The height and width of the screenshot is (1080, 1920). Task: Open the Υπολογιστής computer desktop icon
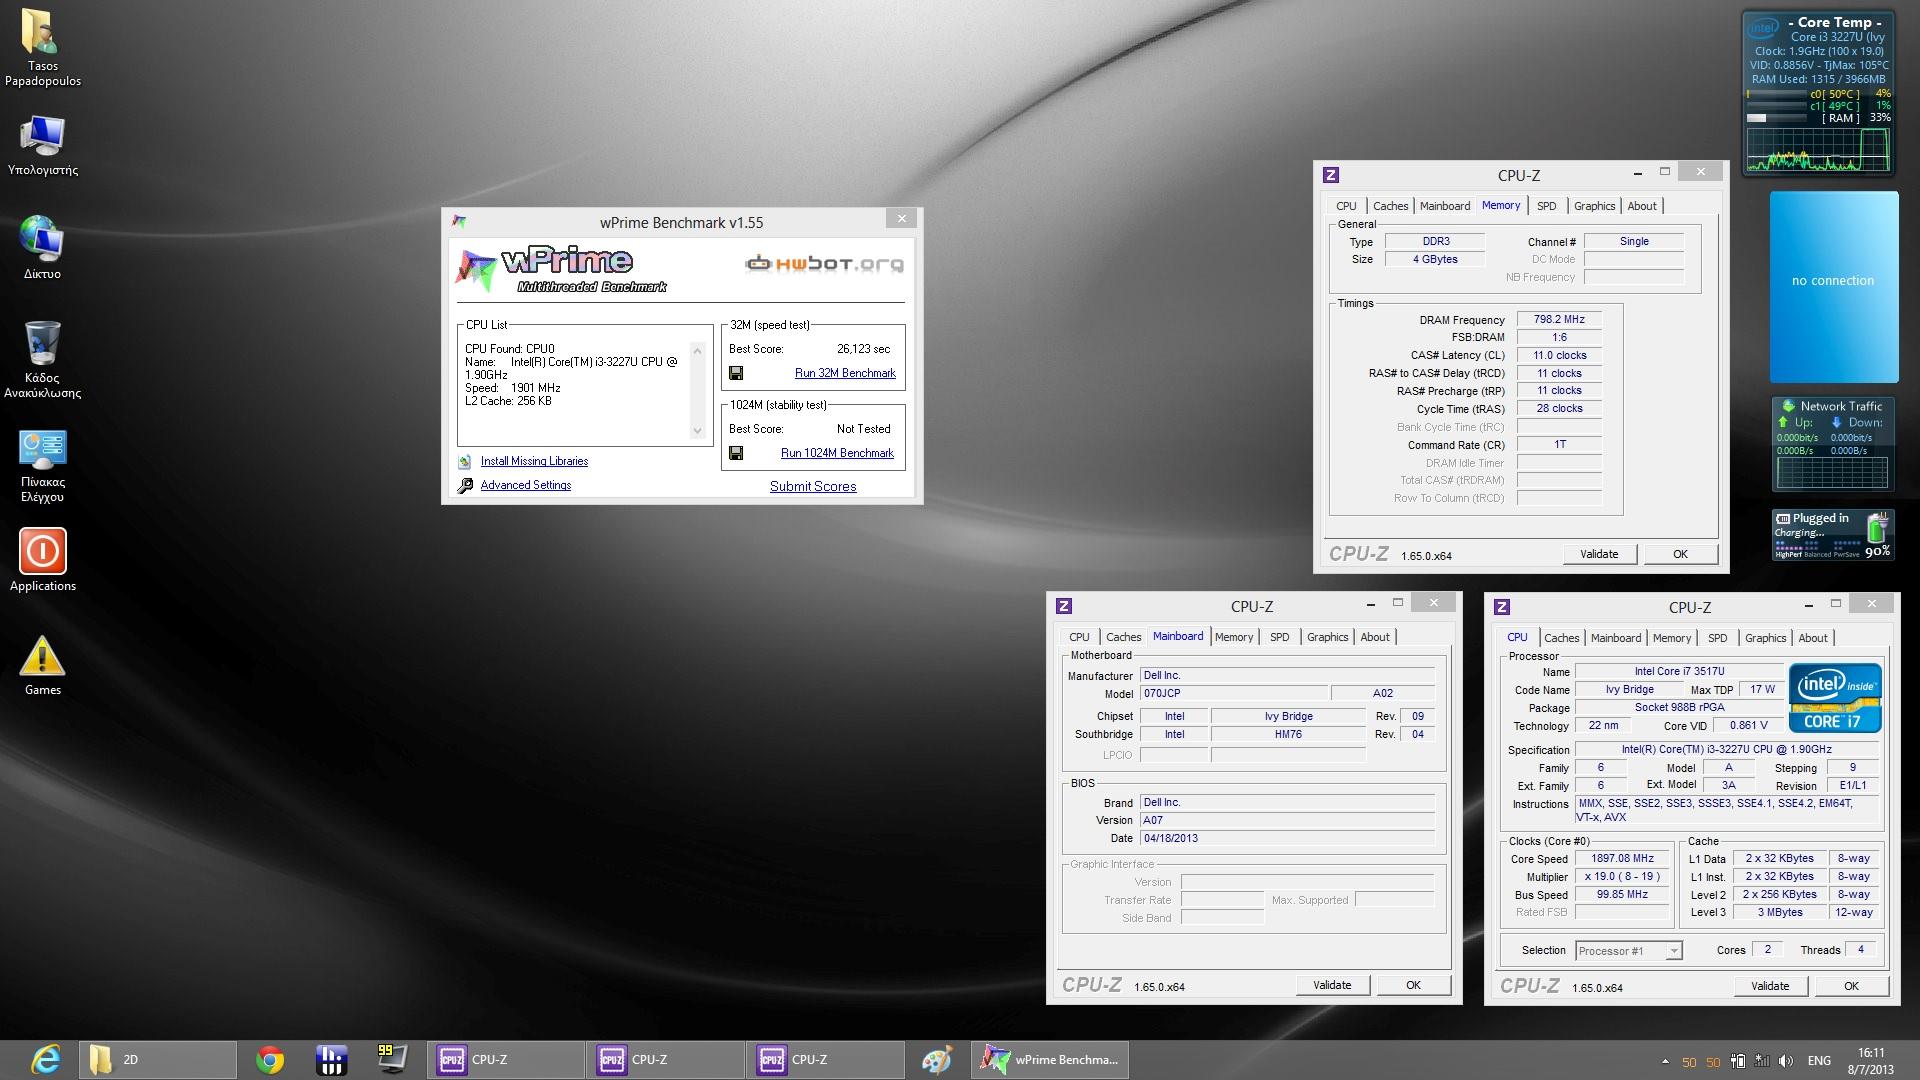pyautogui.click(x=42, y=145)
